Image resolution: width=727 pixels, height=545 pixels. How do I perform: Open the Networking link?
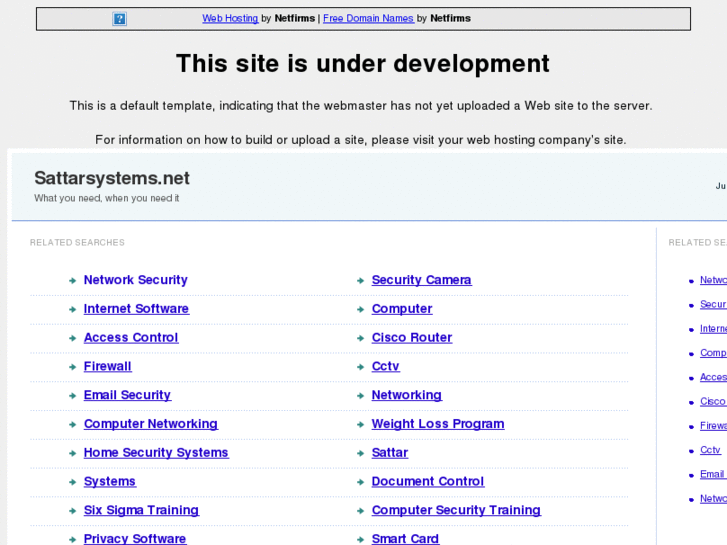(407, 395)
